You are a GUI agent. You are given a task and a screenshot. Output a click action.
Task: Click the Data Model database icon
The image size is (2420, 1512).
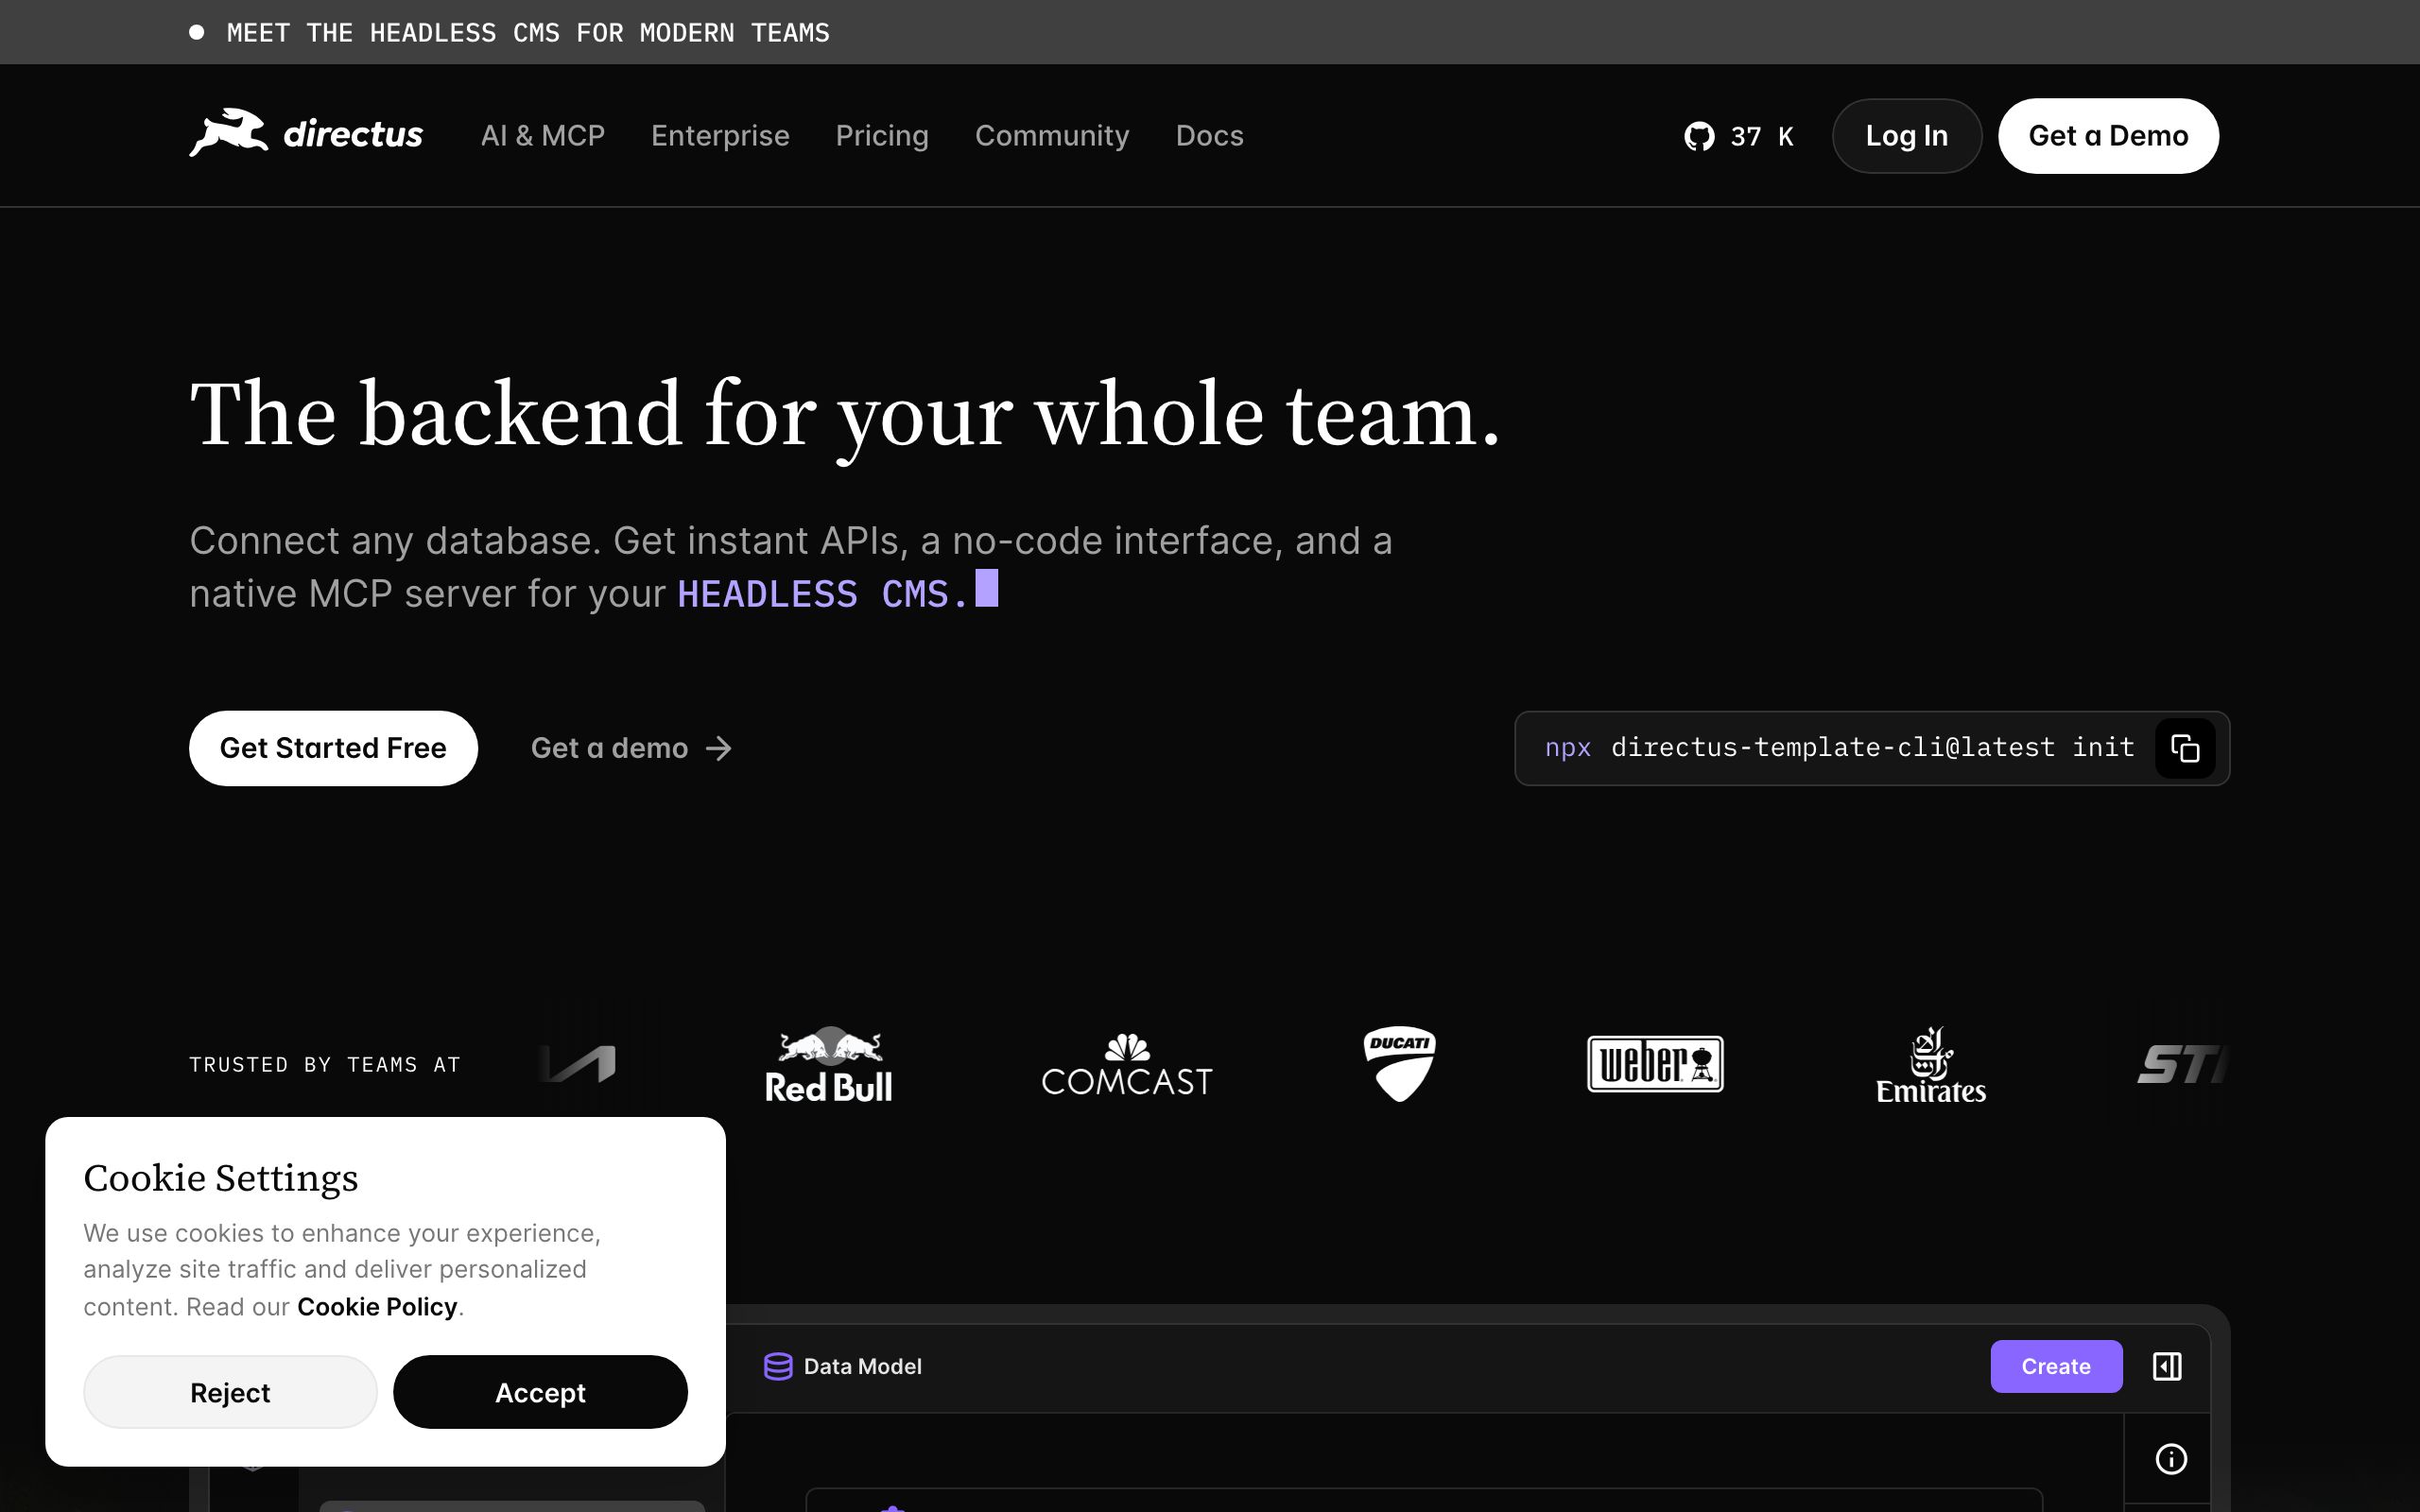pyautogui.click(x=778, y=1366)
